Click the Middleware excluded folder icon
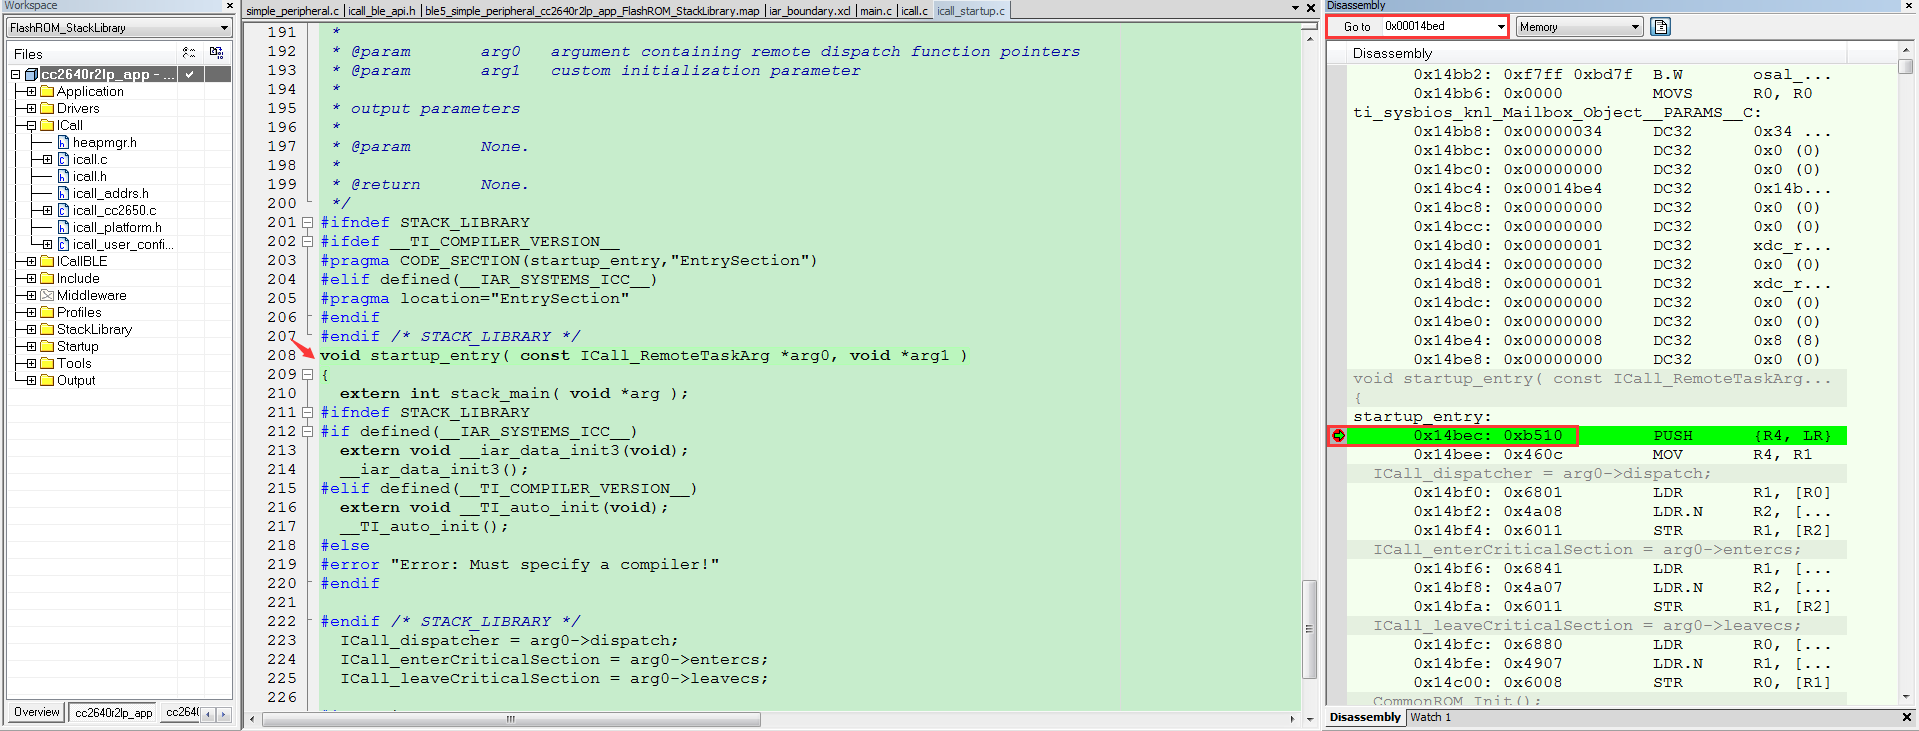This screenshot has width=1919, height=731. [x=47, y=296]
